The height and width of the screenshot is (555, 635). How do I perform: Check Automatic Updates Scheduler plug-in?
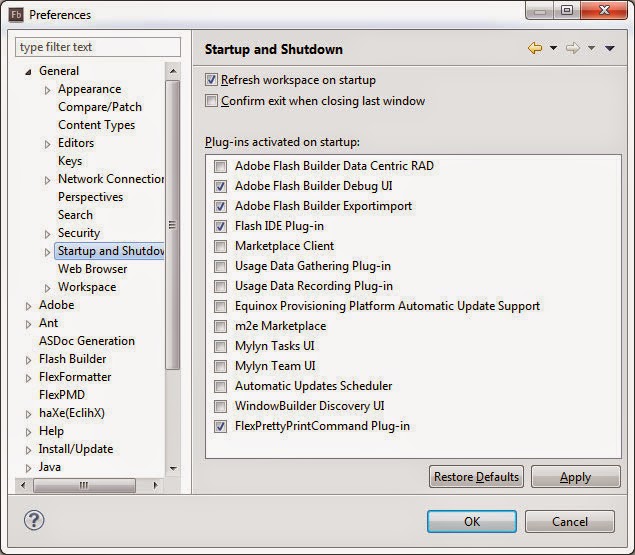220,386
